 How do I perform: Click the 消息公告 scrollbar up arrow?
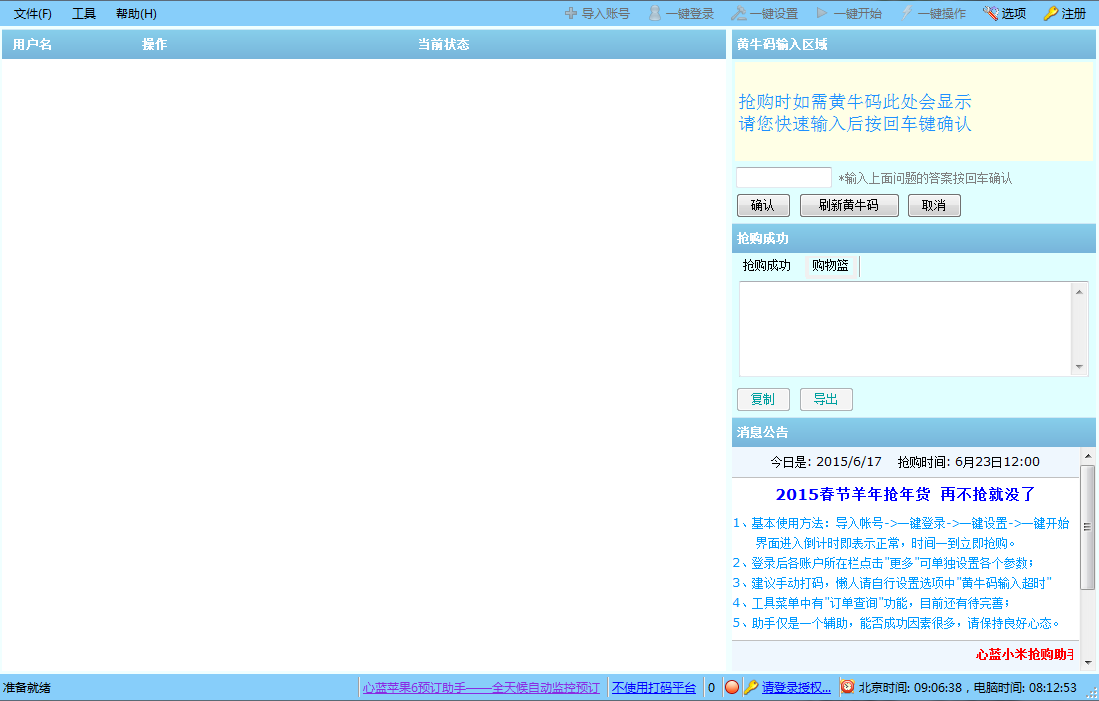pyautogui.click(x=1088, y=456)
